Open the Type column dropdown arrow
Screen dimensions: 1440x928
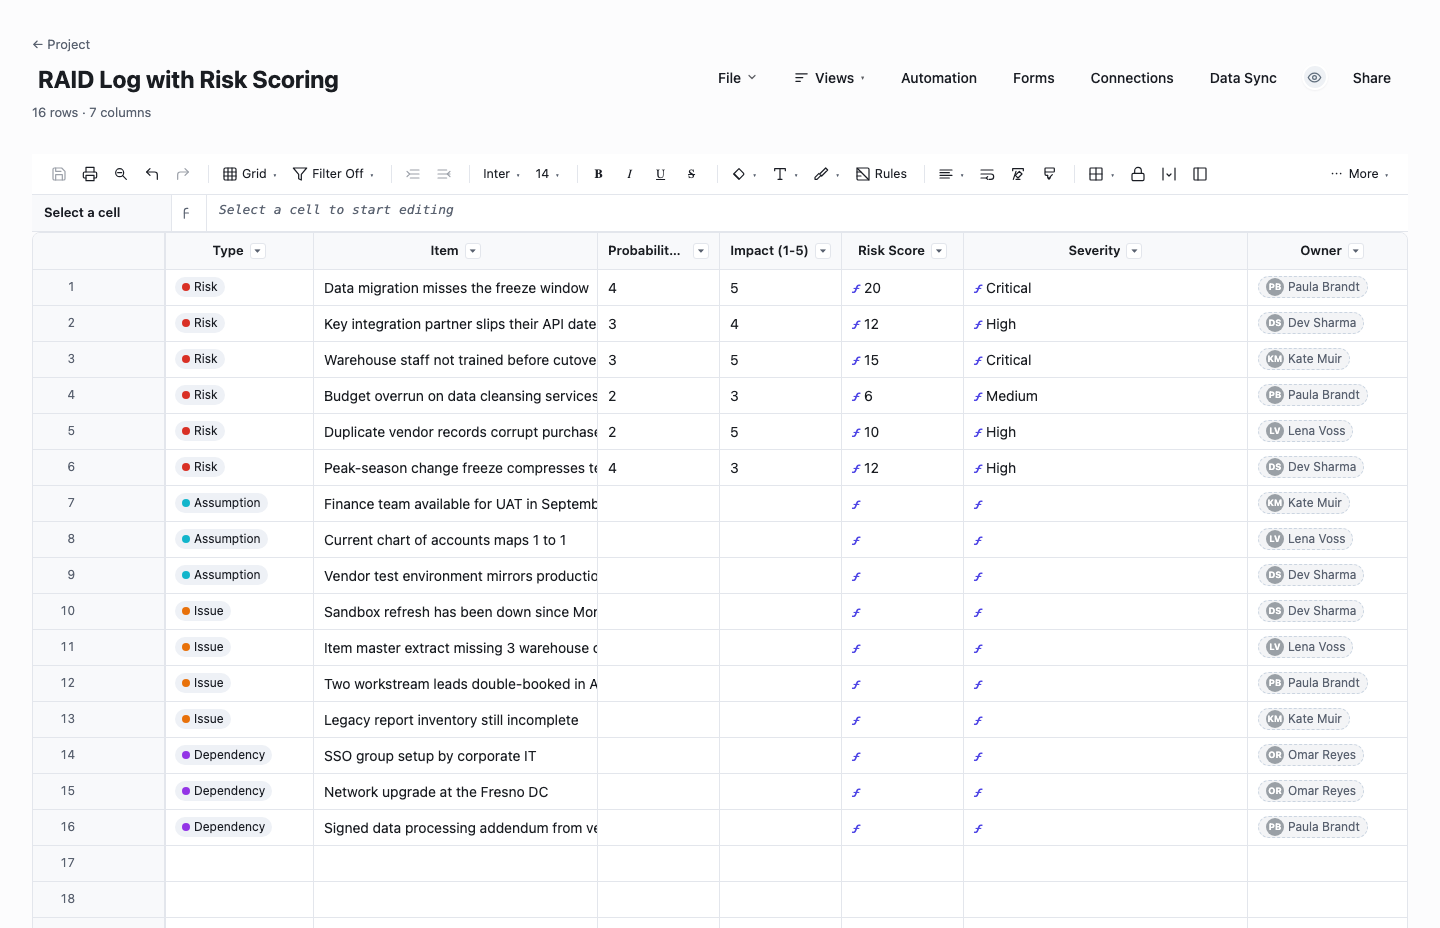point(258,251)
